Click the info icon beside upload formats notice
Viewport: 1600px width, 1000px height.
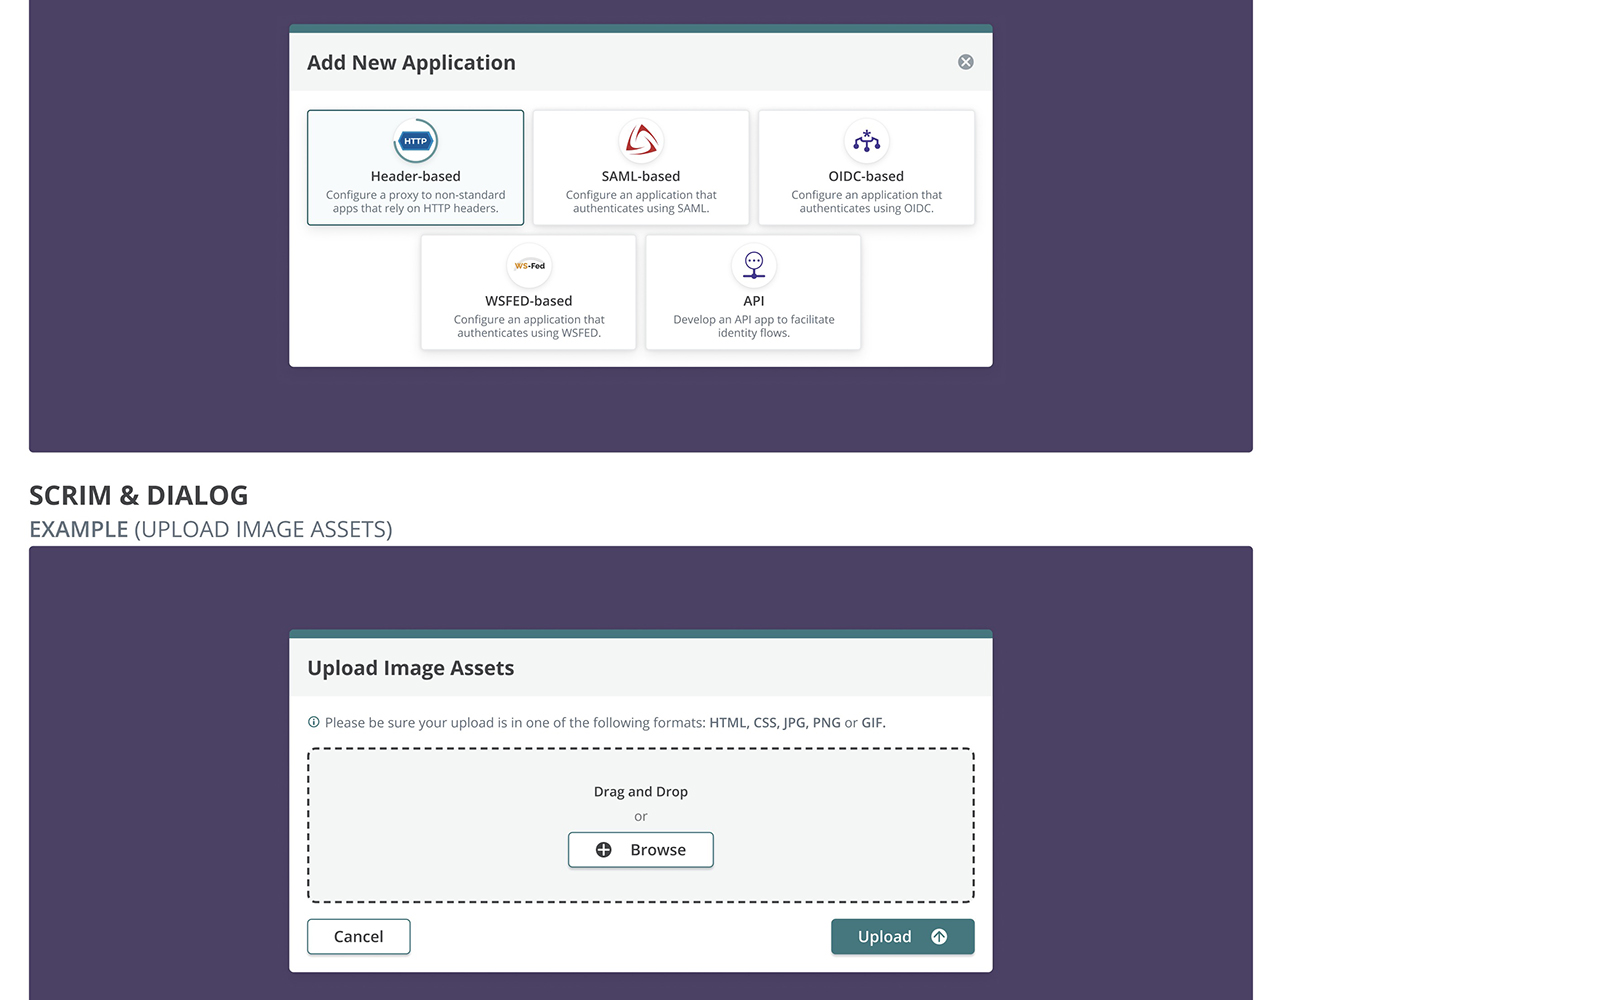314,722
